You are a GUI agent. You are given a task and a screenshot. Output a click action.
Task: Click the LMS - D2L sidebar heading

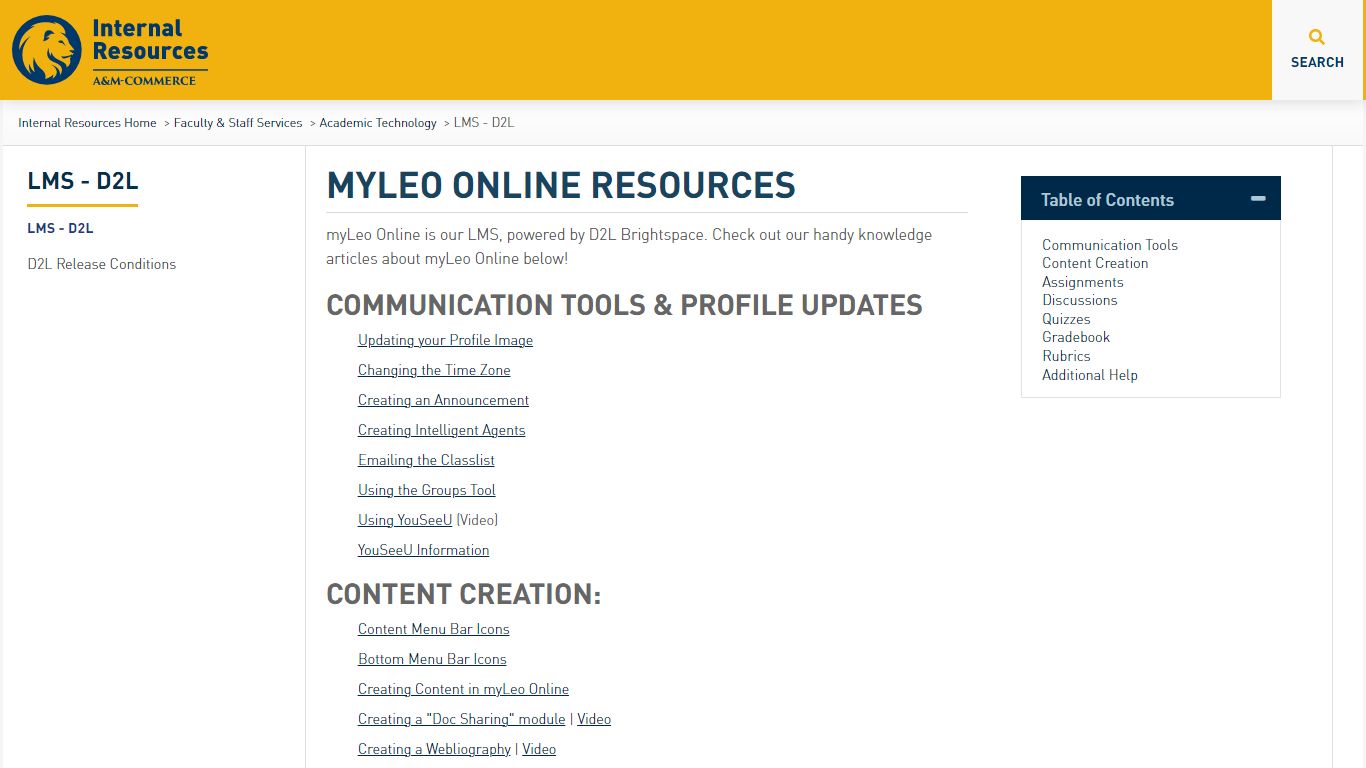82,181
